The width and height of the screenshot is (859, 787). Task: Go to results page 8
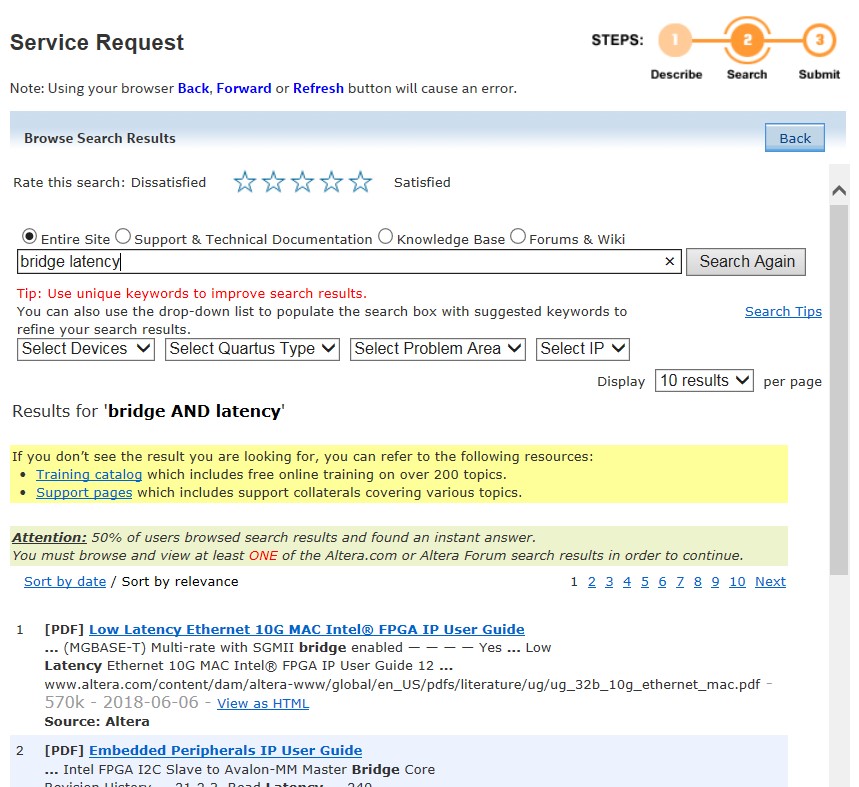(697, 582)
